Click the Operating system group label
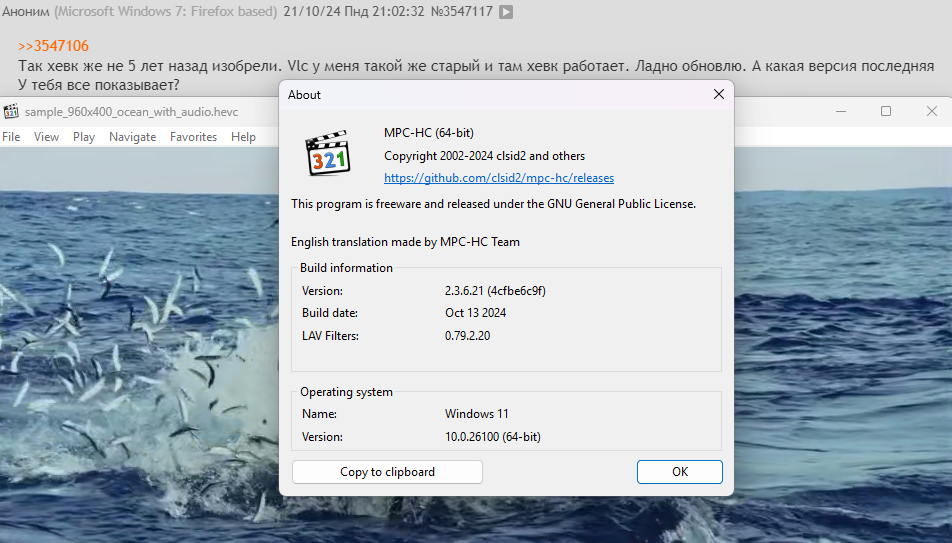The image size is (952, 543). [346, 392]
